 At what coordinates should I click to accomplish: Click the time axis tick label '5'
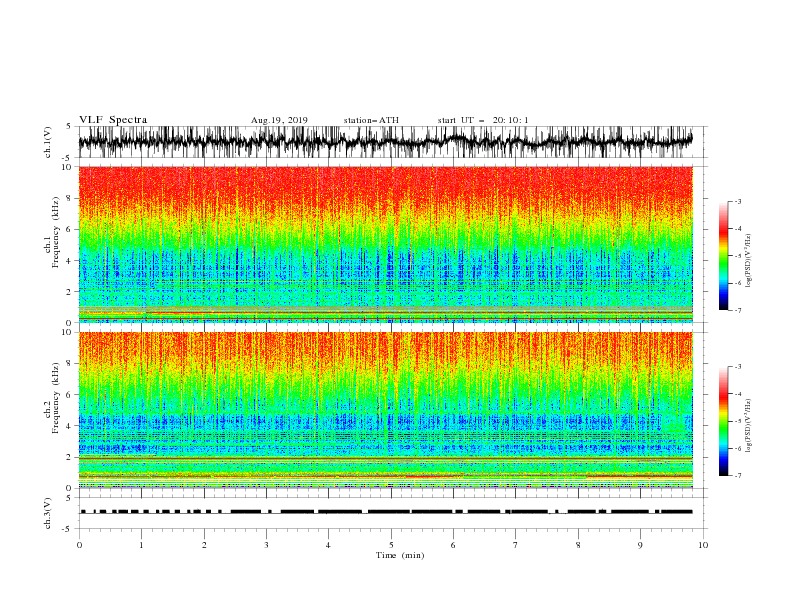(x=391, y=545)
